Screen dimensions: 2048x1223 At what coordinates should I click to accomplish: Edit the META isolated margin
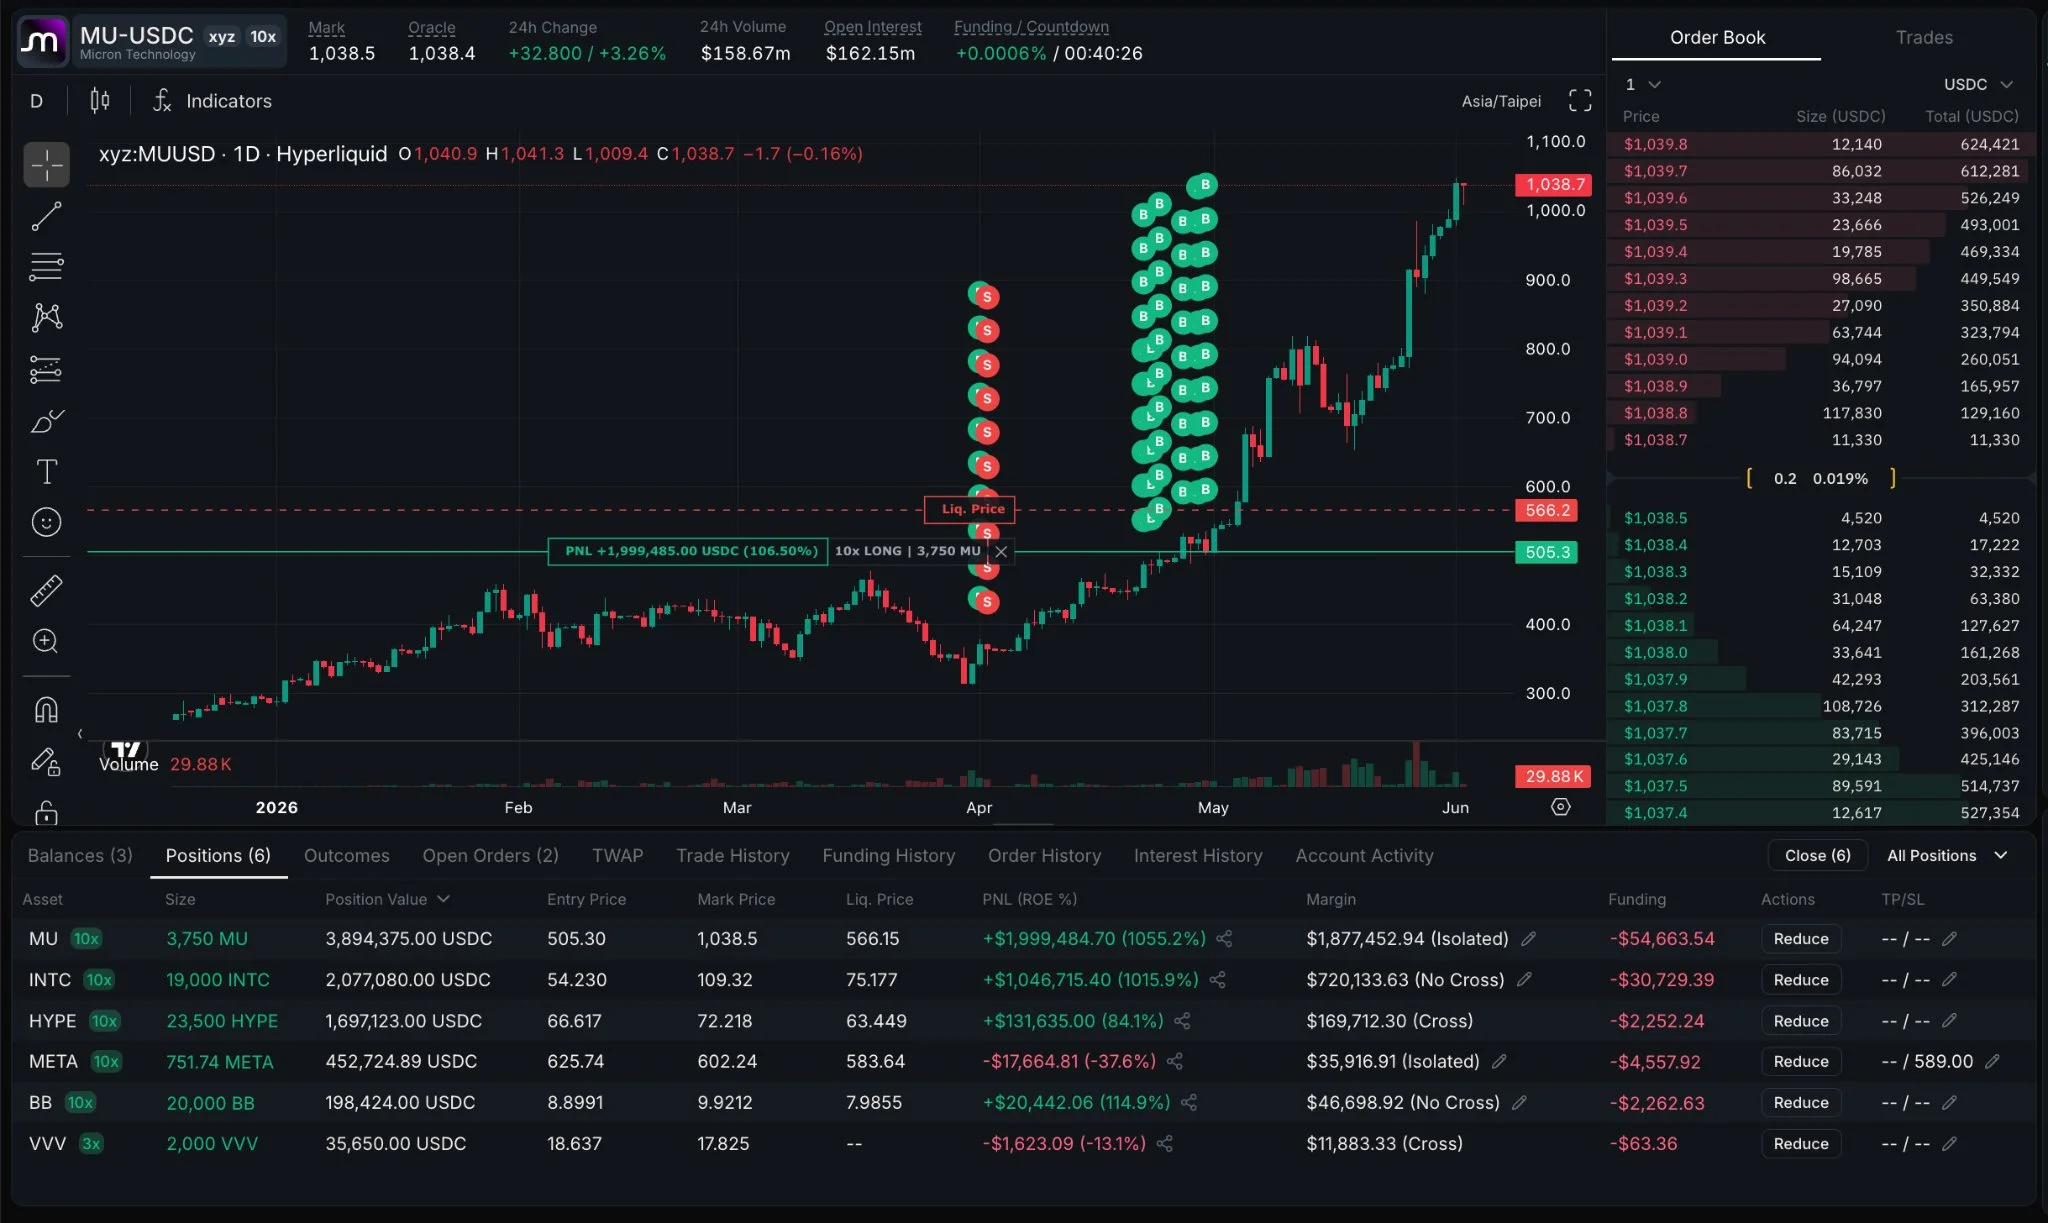(1499, 1062)
